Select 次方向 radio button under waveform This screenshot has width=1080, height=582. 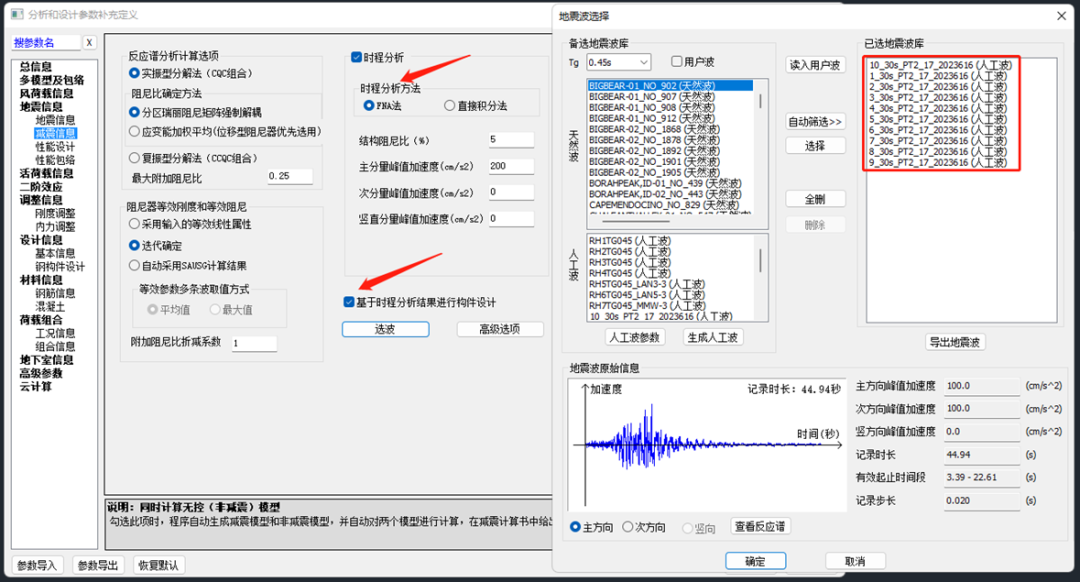point(628,527)
